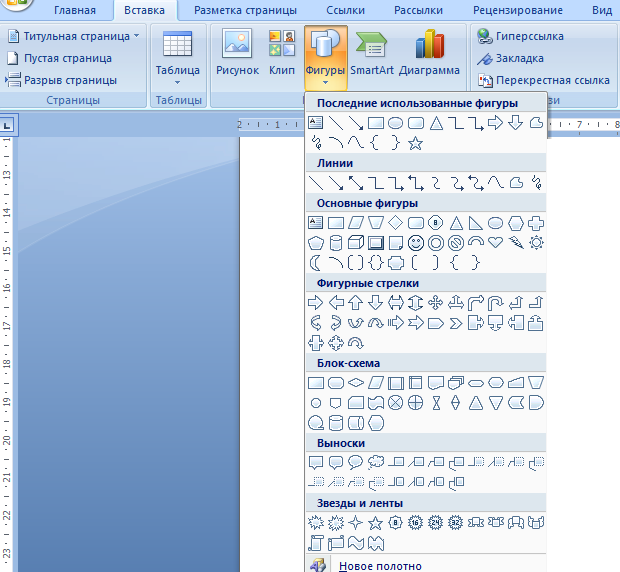
Task: Select the flowchart summing junction shape
Action: (395, 403)
